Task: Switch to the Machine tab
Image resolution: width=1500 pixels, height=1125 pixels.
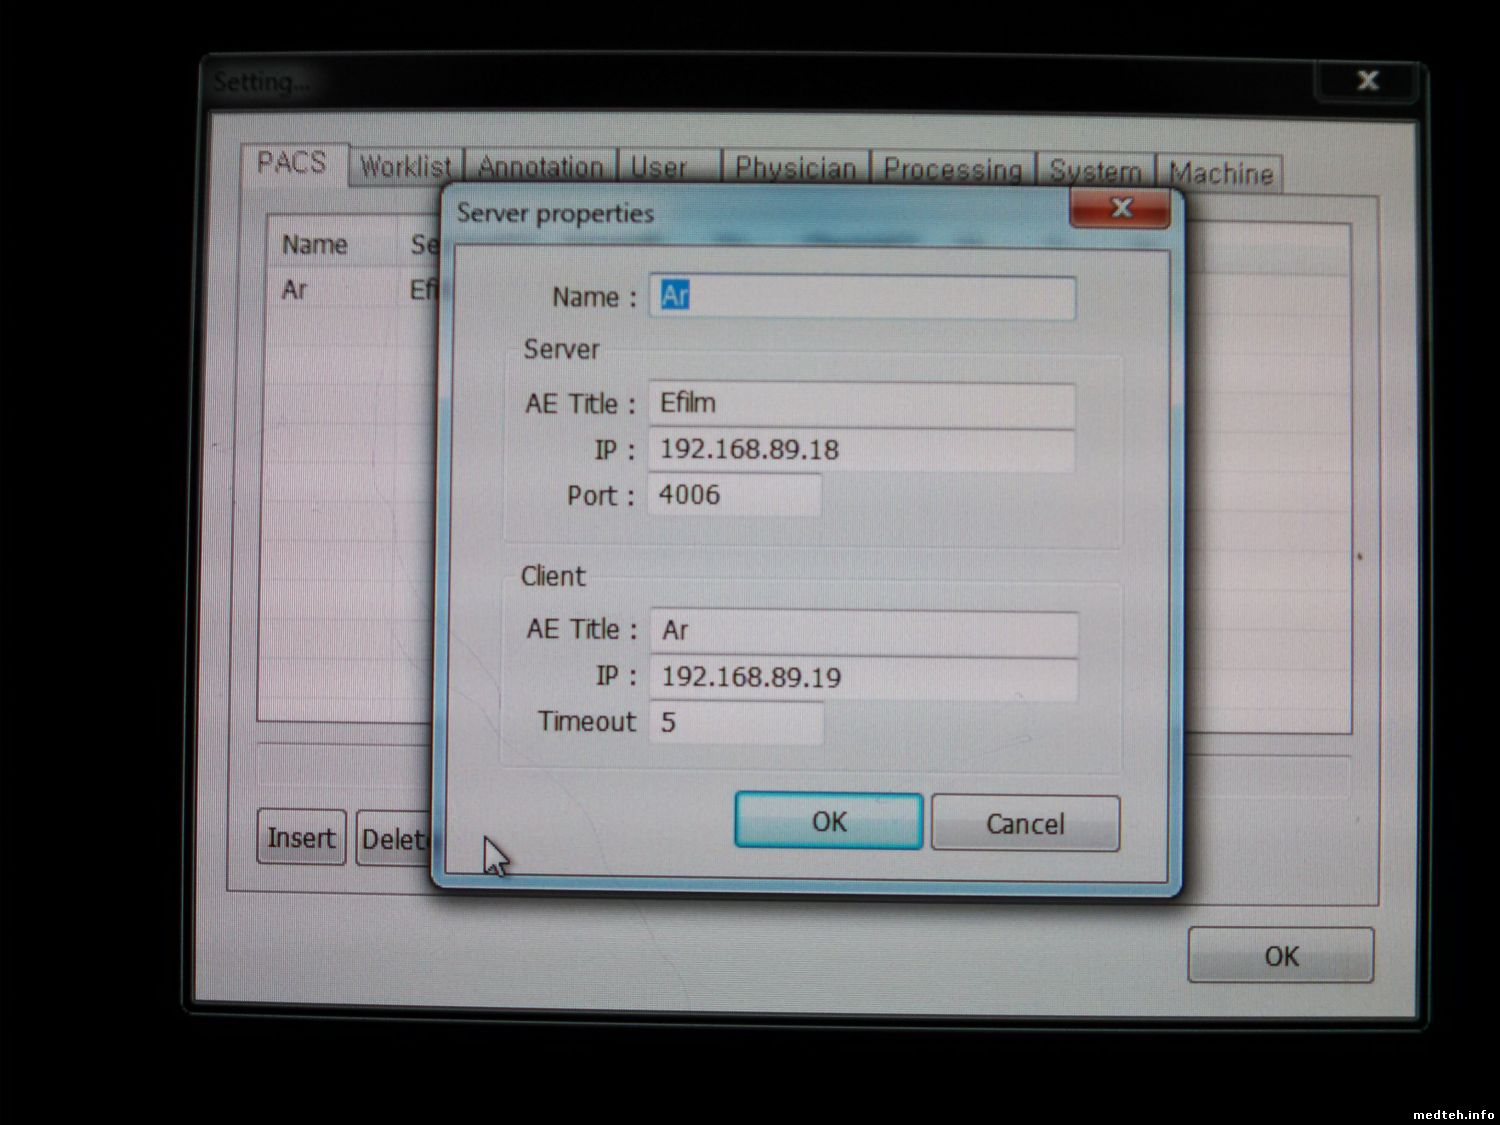Action: pos(1220,174)
